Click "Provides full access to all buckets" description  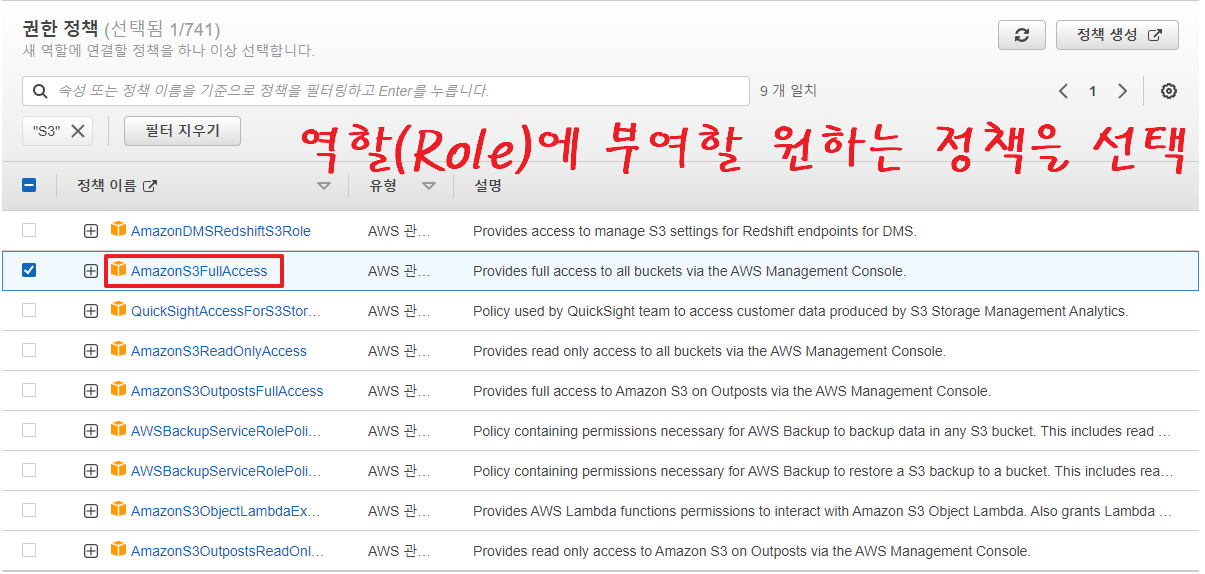[689, 271]
